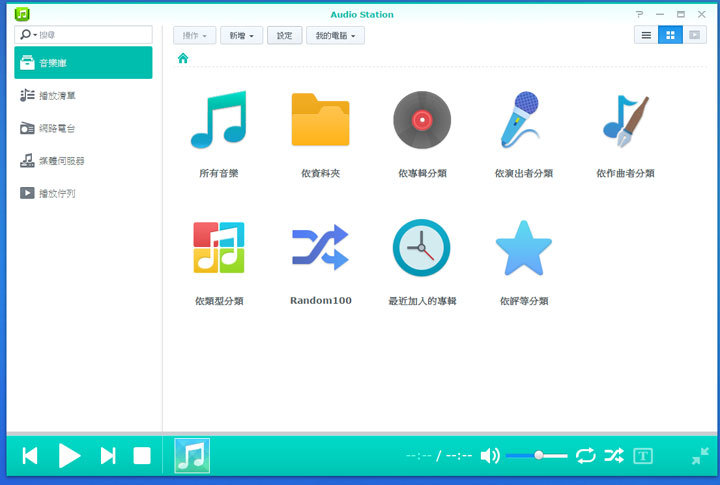Select 播放清單 in the sidebar
Image resolution: width=720 pixels, height=485 pixels.
[x=57, y=96]
